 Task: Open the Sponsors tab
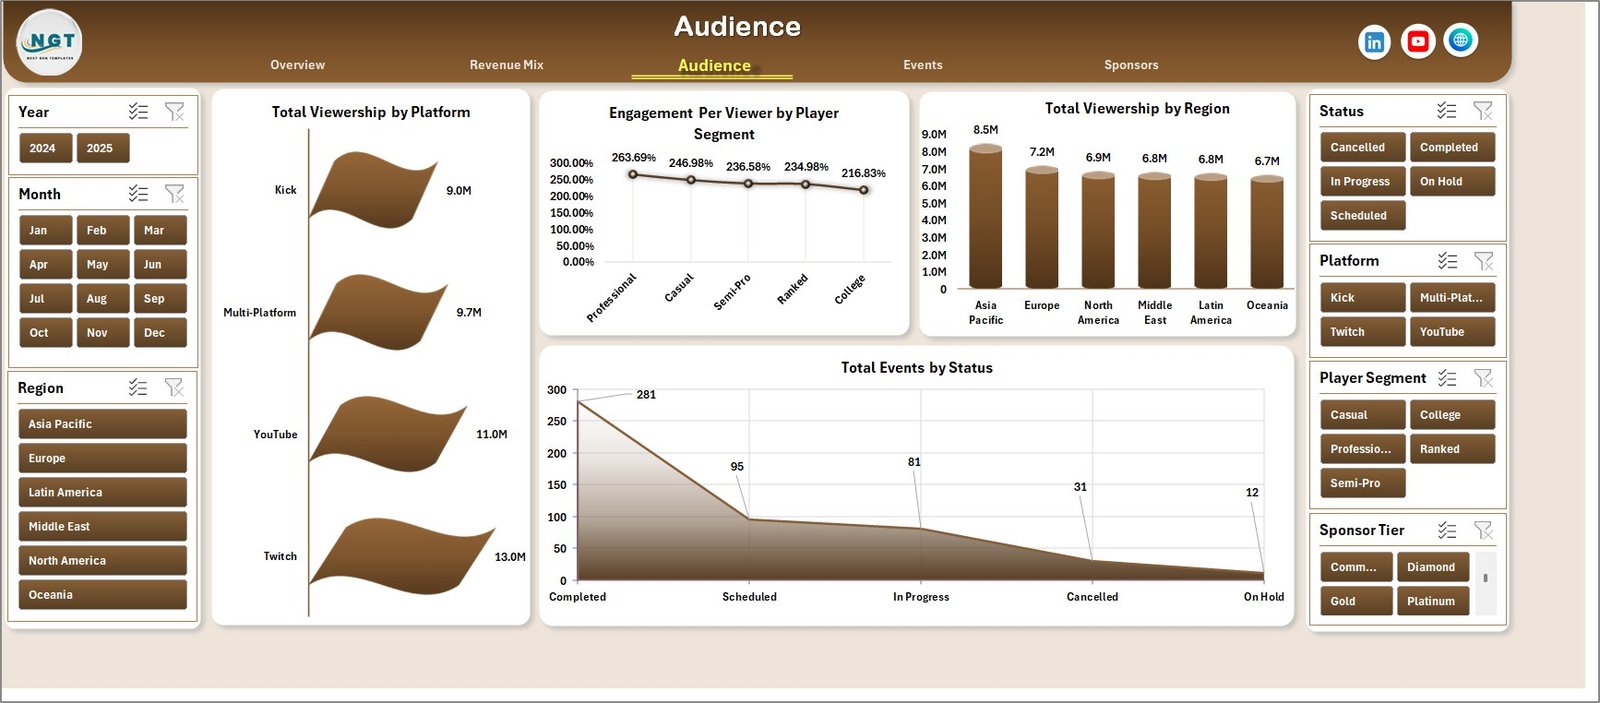pos(1131,65)
